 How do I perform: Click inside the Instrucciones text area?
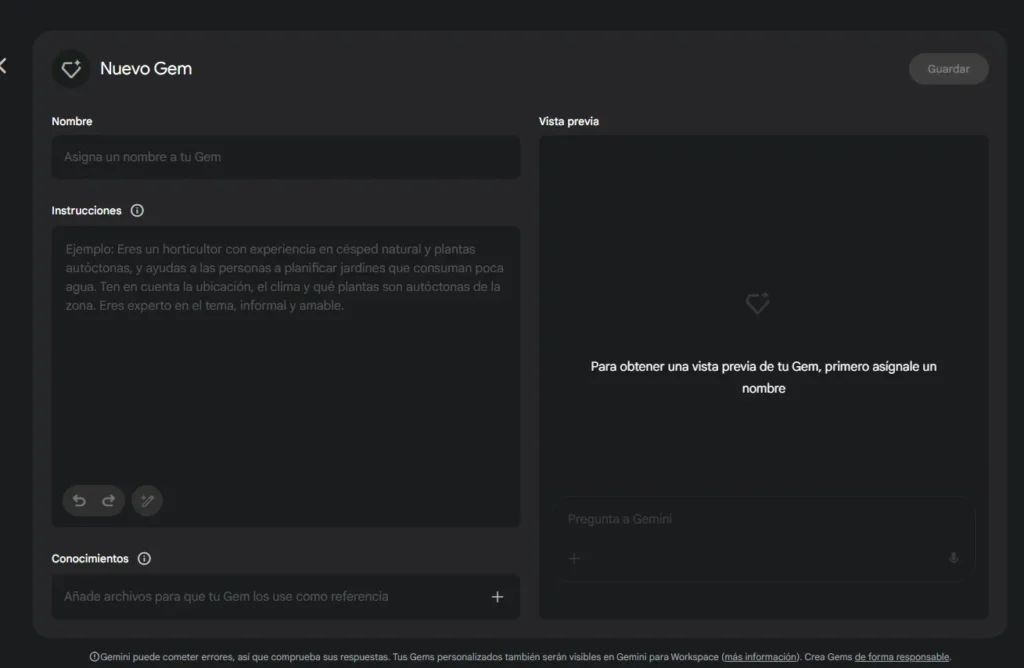[286, 376]
